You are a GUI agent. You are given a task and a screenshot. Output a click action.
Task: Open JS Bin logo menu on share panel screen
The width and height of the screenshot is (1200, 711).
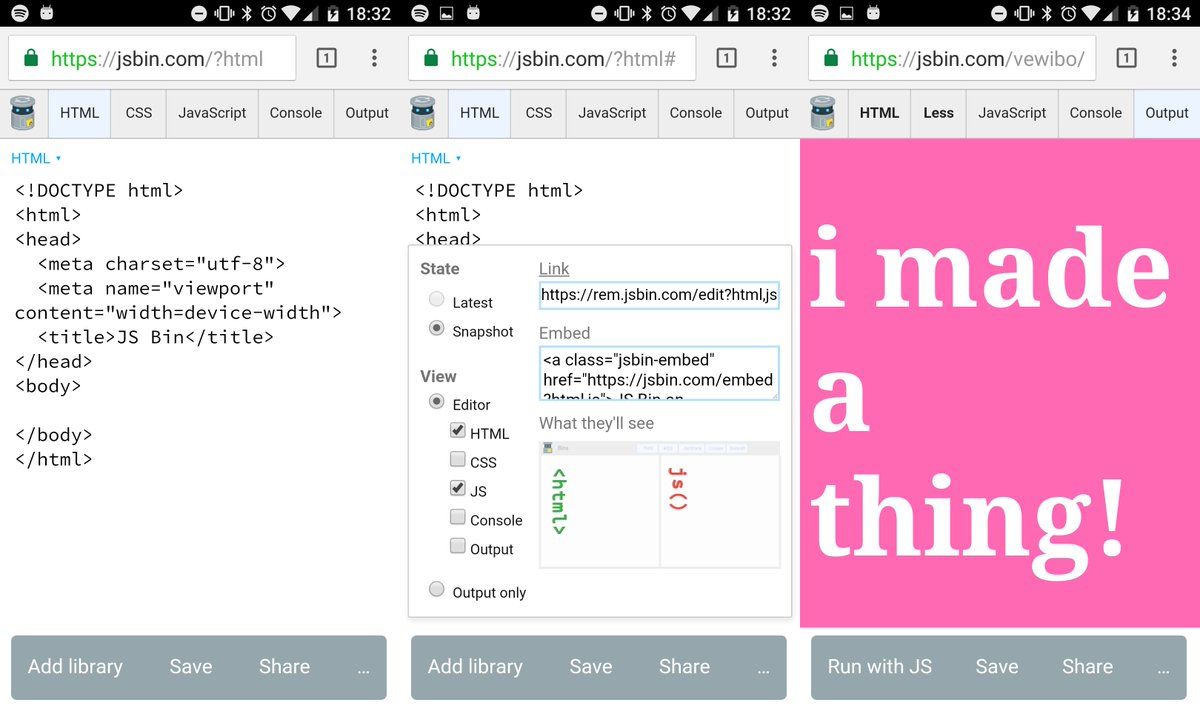click(x=423, y=113)
